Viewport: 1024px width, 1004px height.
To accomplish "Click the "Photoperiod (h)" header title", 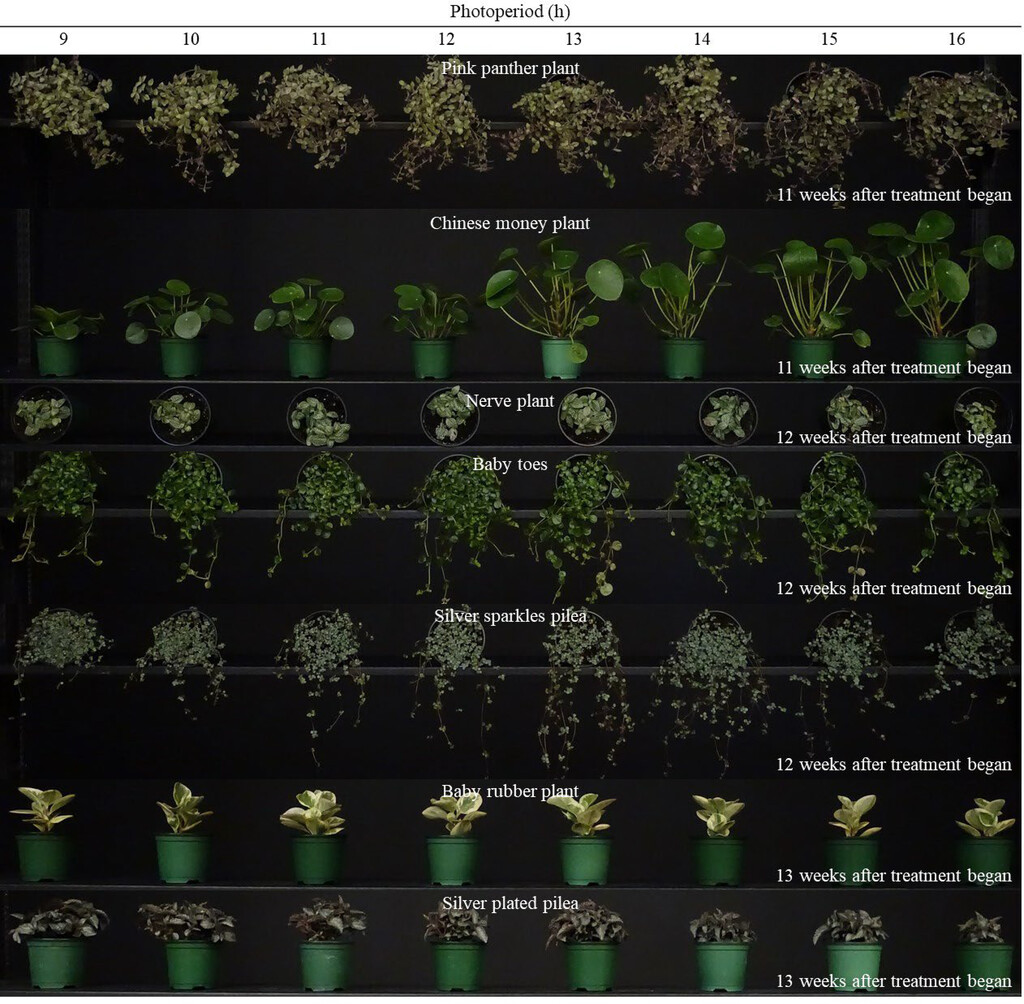I will 510,12.
